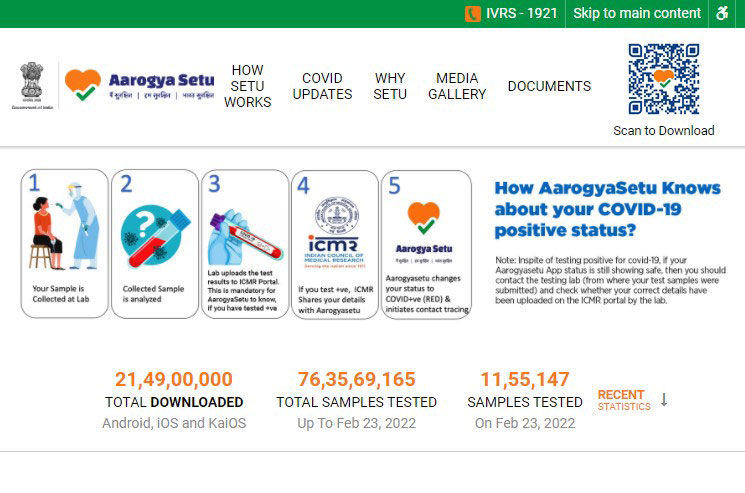The image size is (745, 493).
Task: Click the Government of India emblem
Action: (33, 84)
